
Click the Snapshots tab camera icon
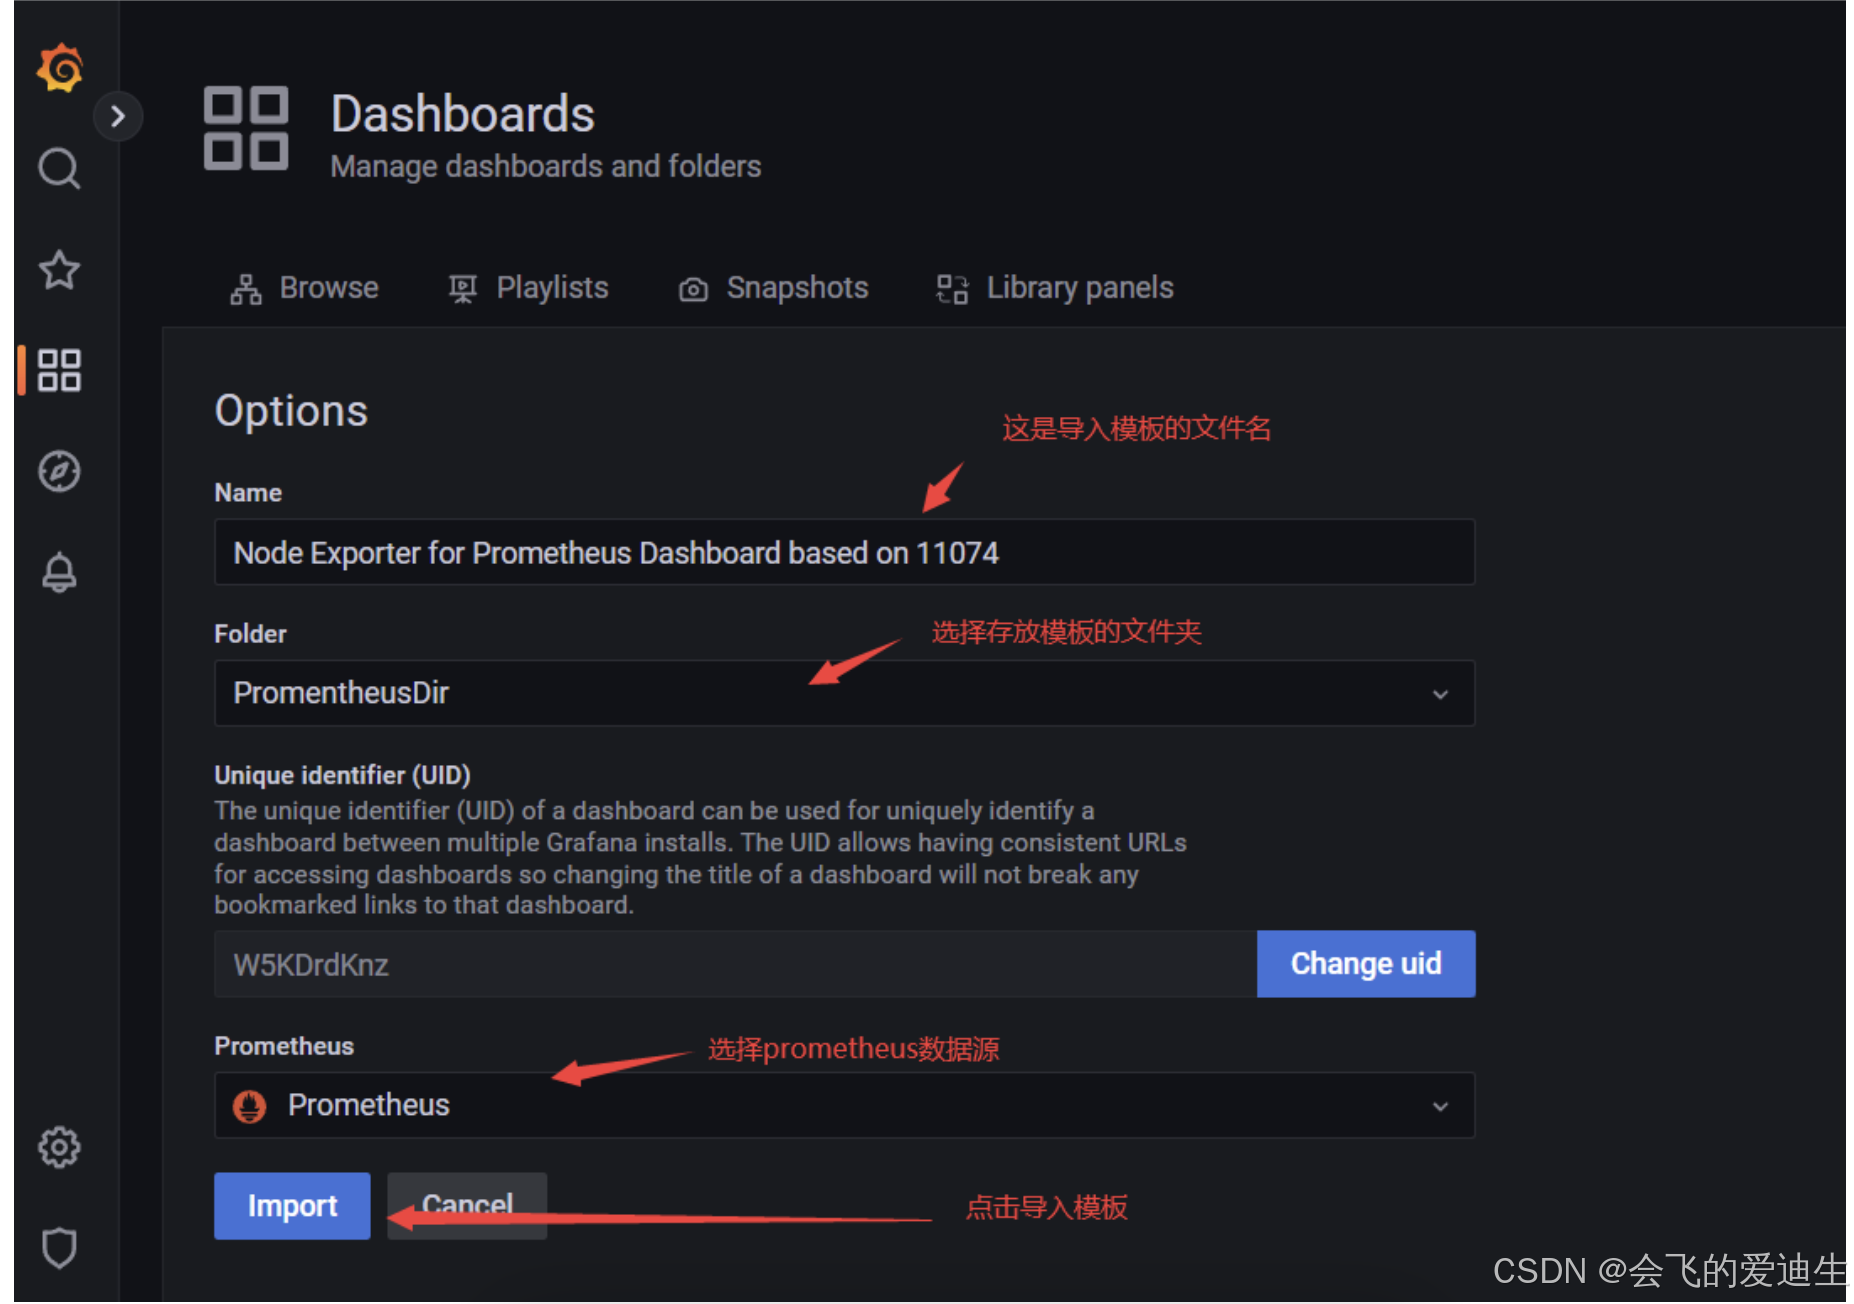click(x=693, y=290)
